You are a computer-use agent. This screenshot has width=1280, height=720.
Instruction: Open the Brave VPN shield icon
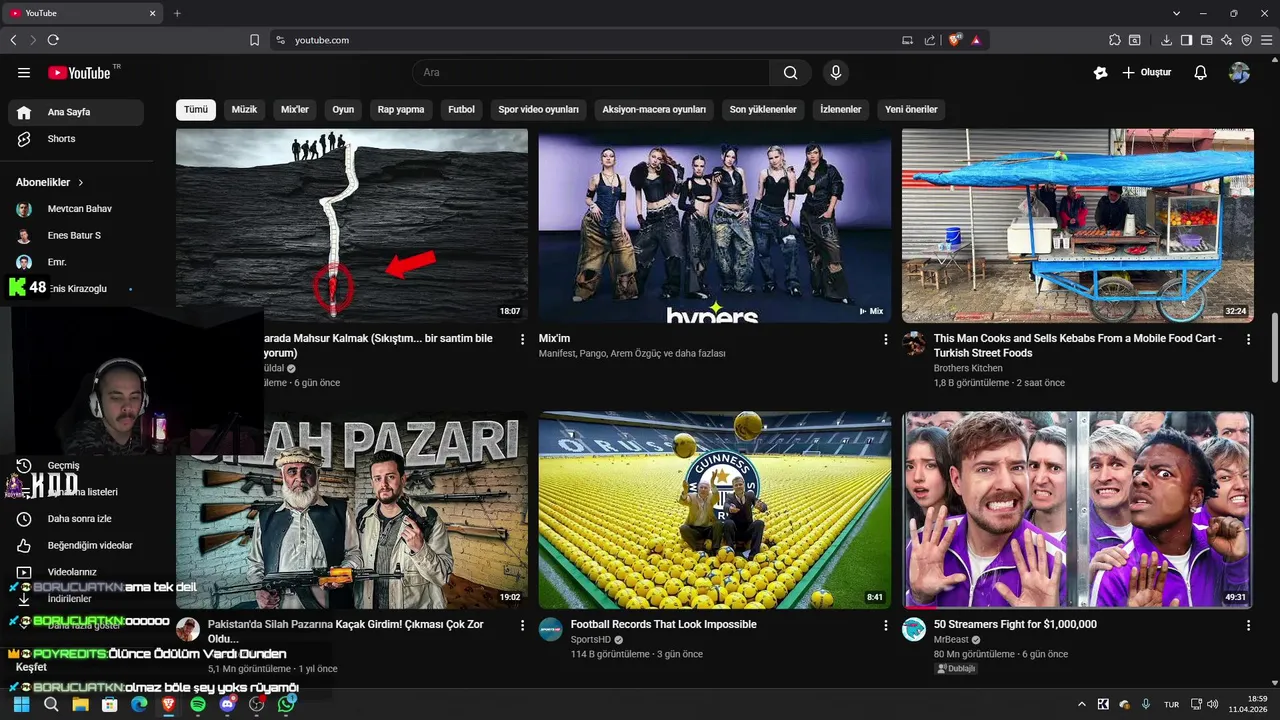pos(1246,40)
